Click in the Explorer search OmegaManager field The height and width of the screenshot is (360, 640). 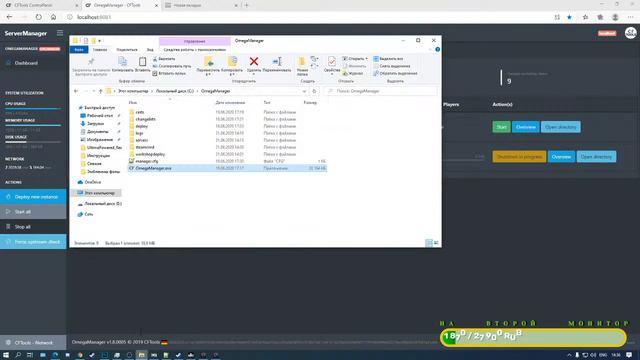(x=381, y=91)
